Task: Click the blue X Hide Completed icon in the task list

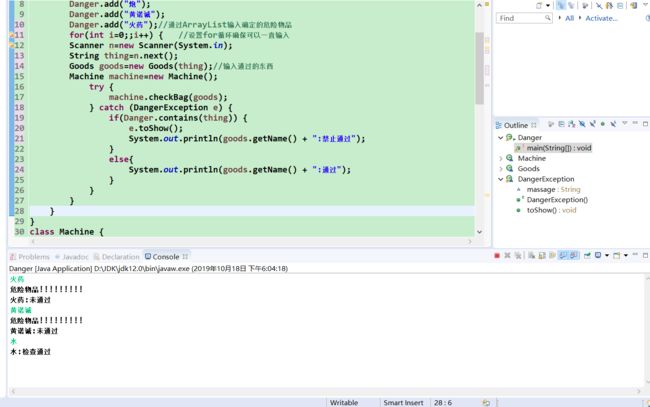Action: point(599,6)
